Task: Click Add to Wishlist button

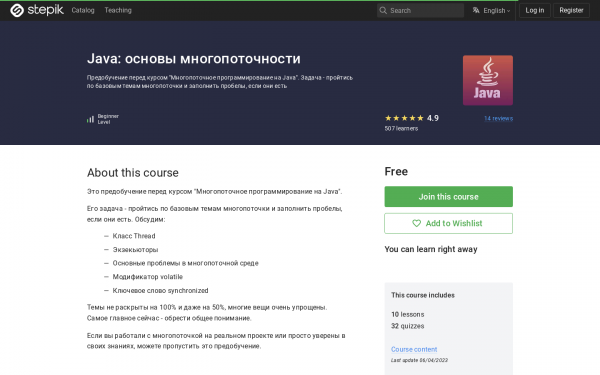Action: (x=448, y=223)
